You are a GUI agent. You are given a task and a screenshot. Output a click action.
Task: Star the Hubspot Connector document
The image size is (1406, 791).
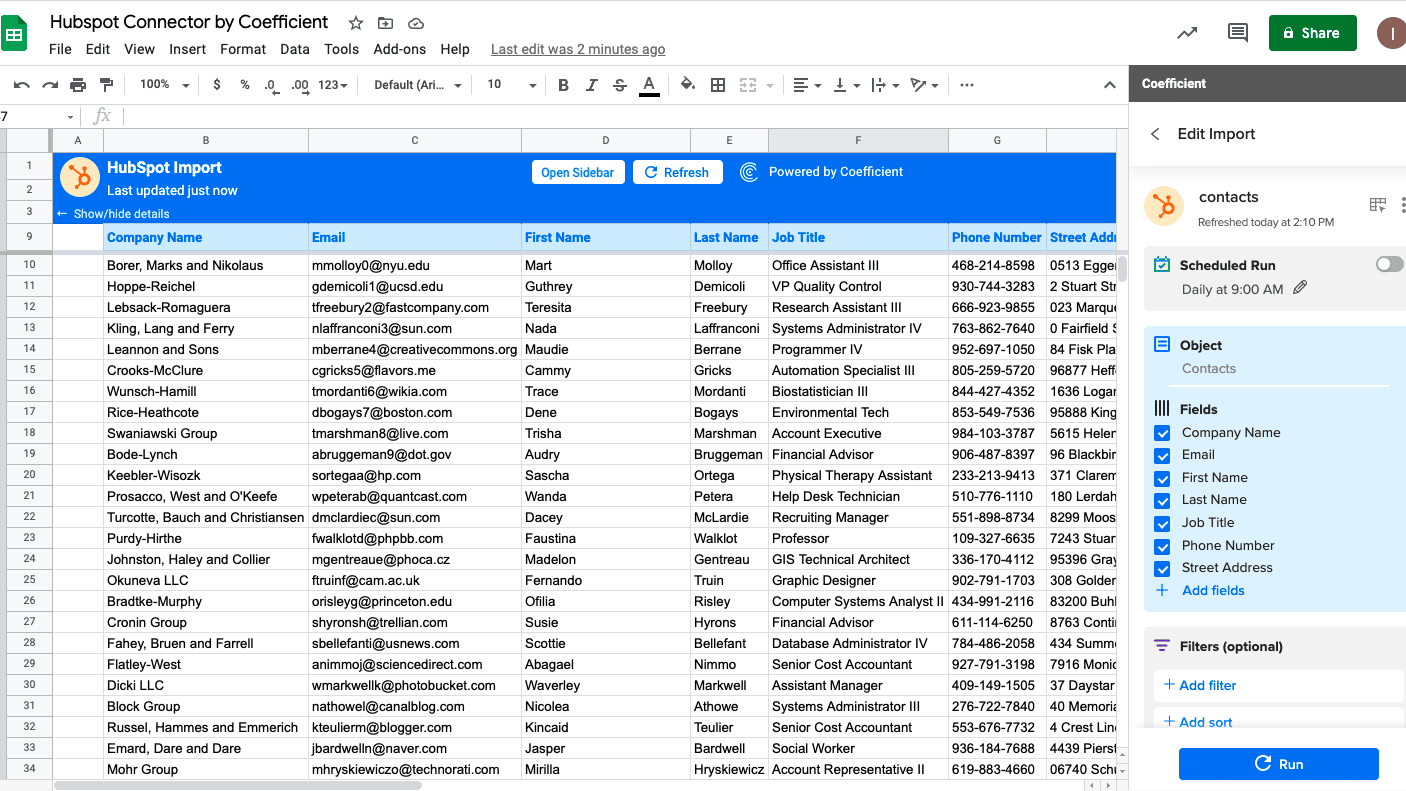coord(356,23)
